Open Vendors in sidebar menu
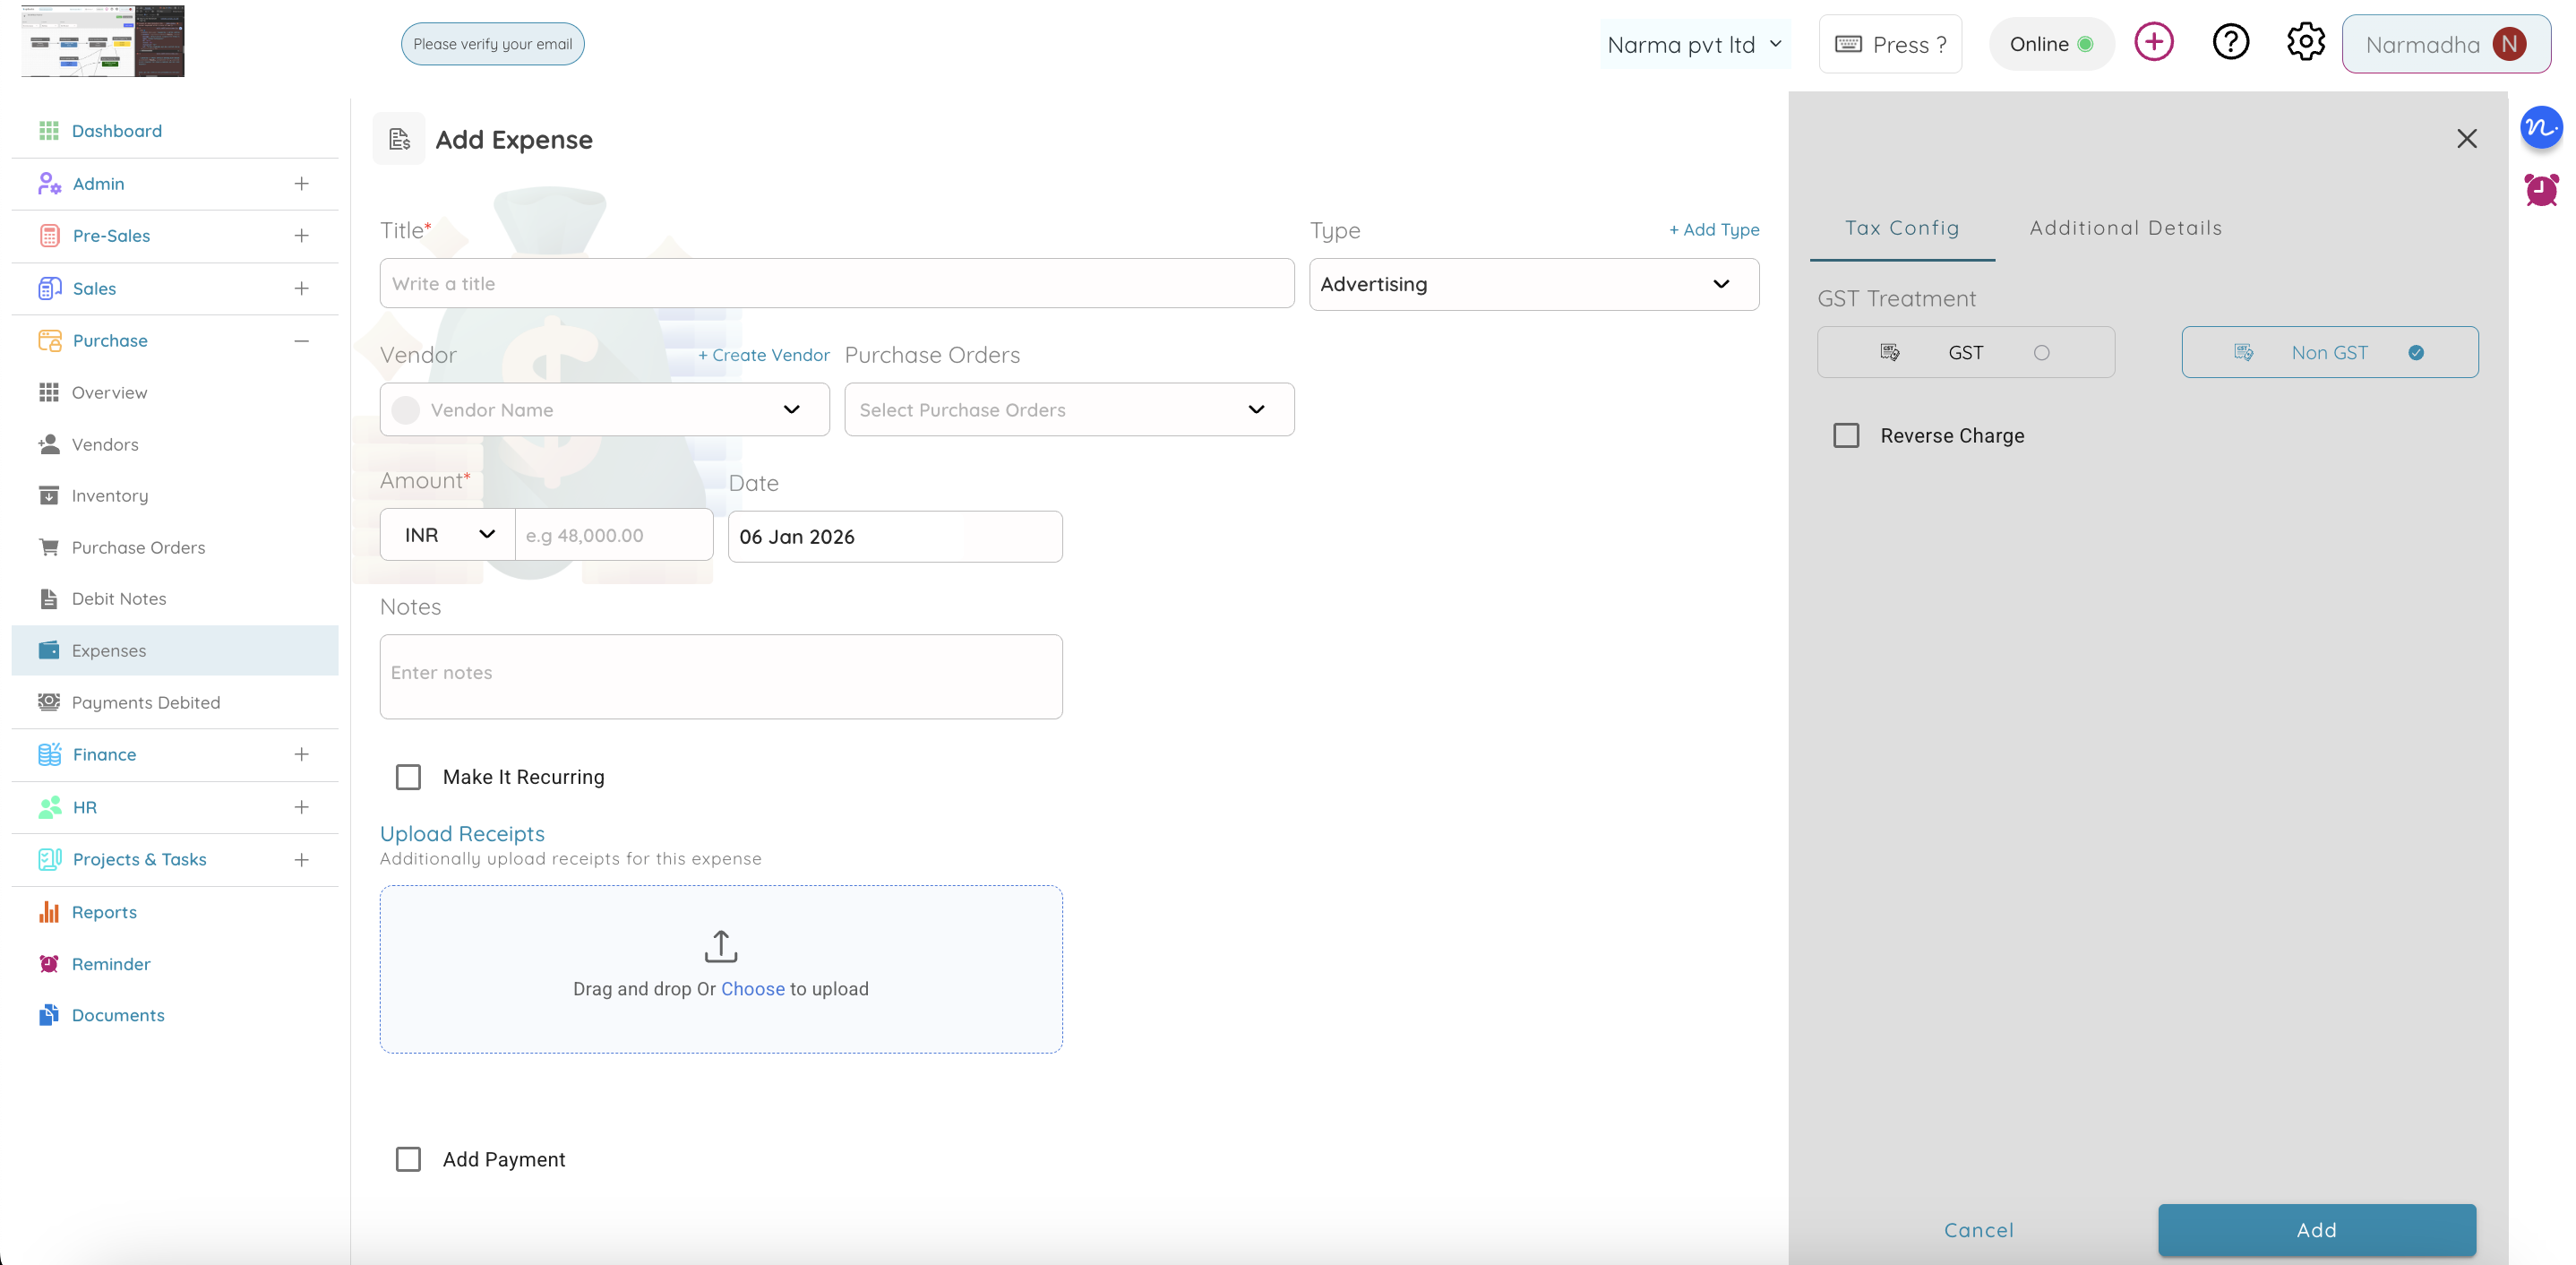Viewport: 2576px width, 1265px height. pyautogui.click(x=104, y=444)
